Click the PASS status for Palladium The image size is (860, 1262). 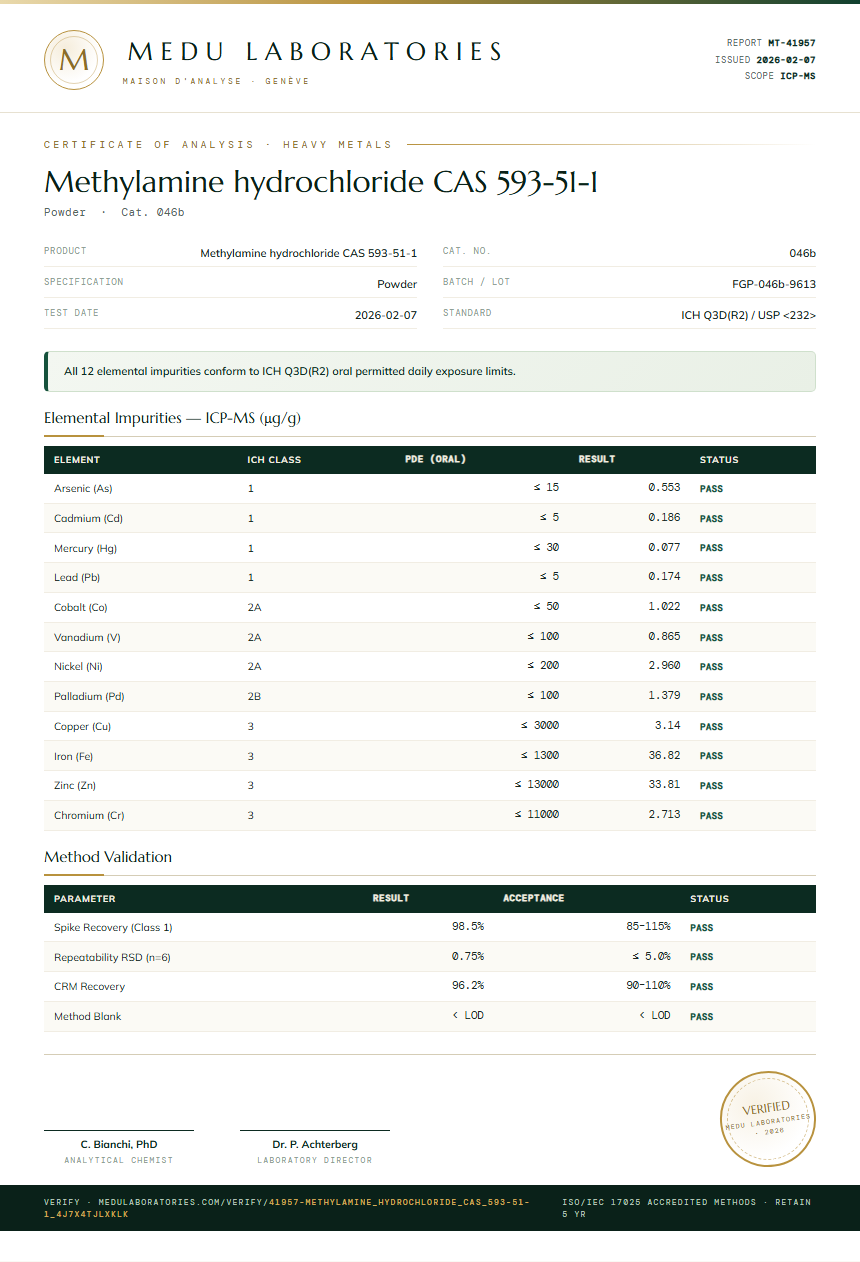[x=711, y=697]
